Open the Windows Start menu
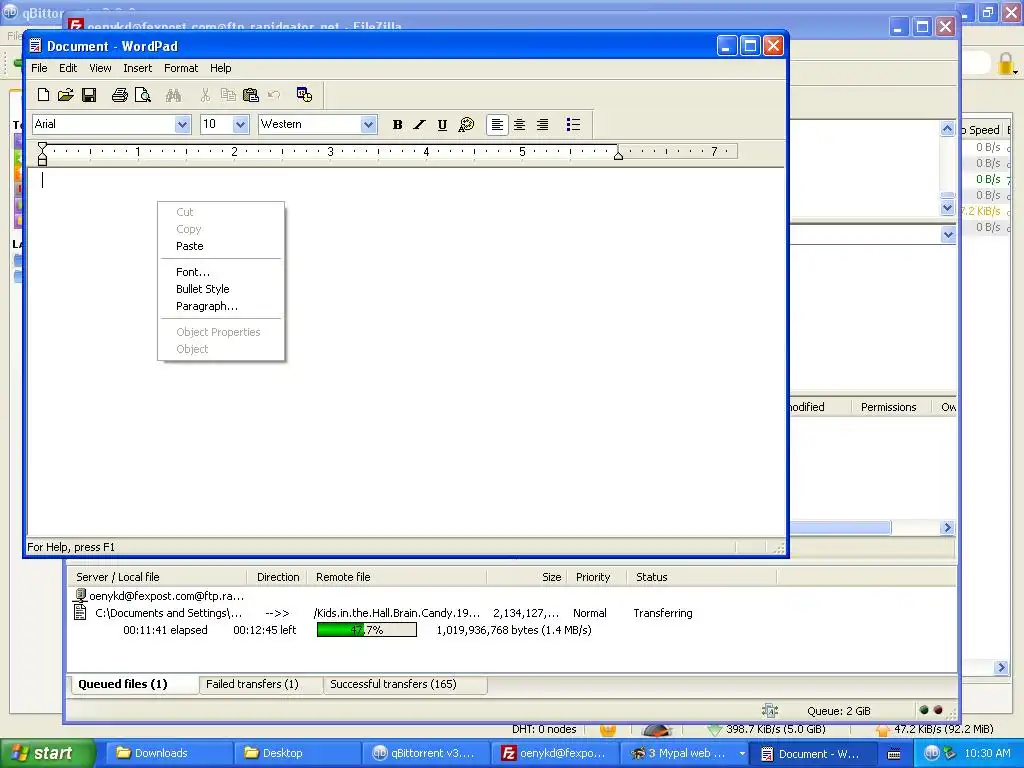Screen dimensions: 1024x768 point(48,754)
